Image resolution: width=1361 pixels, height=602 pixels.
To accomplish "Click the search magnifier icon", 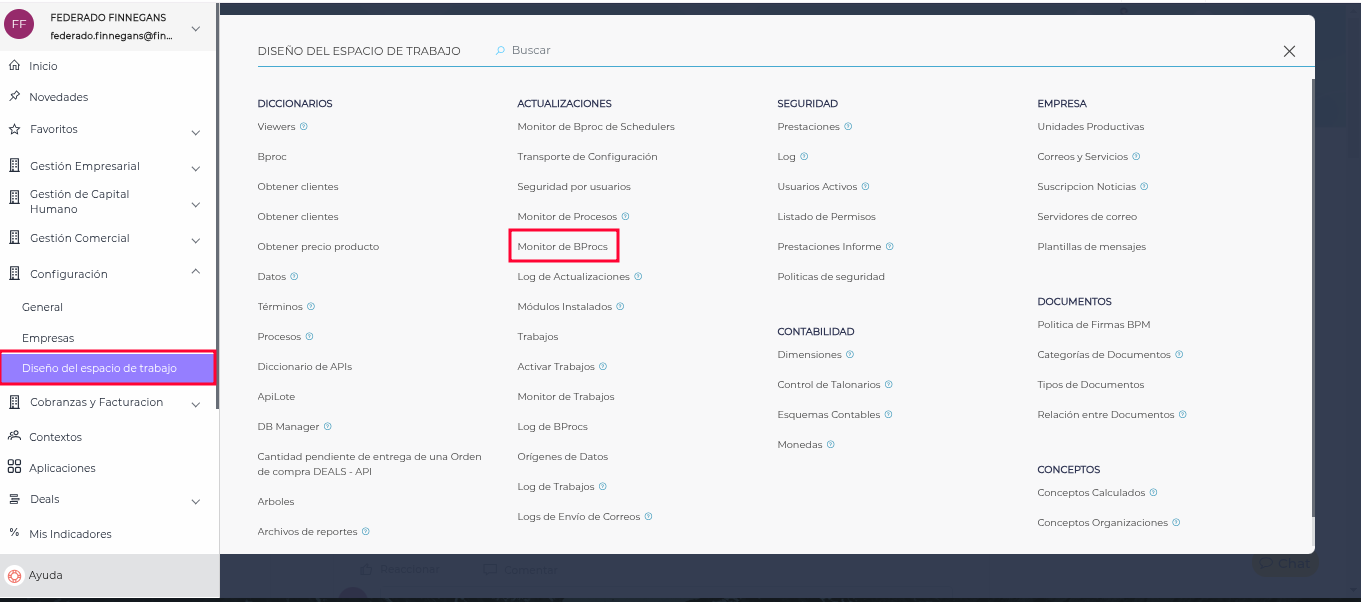I will point(501,50).
